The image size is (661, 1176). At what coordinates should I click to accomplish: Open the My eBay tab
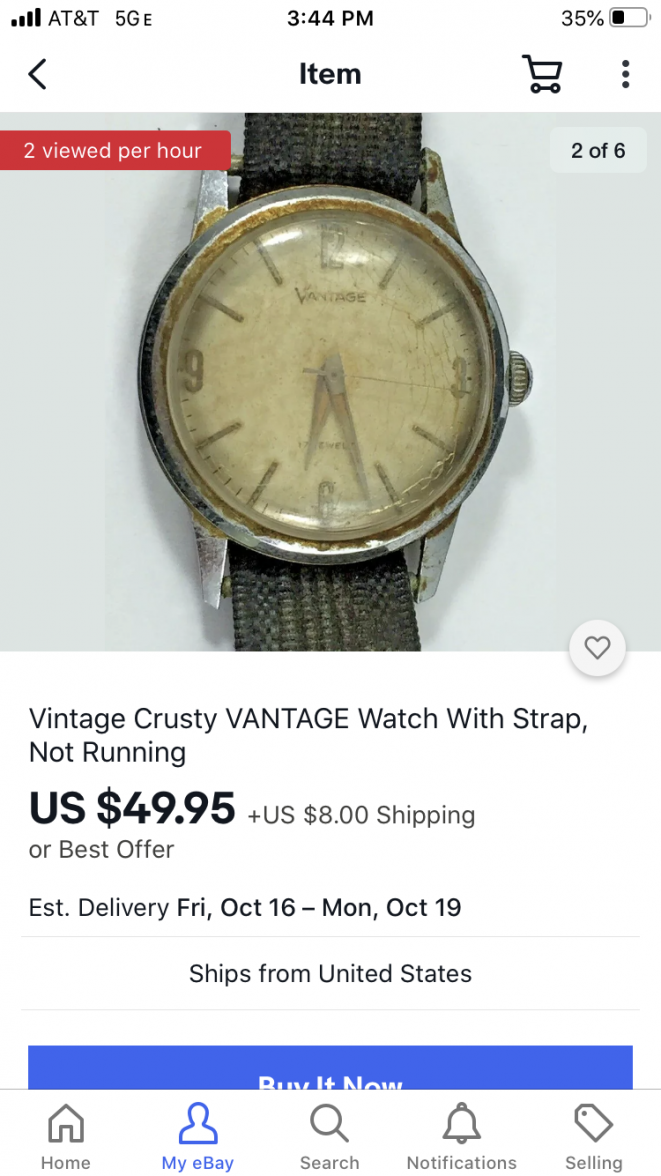(198, 1136)
